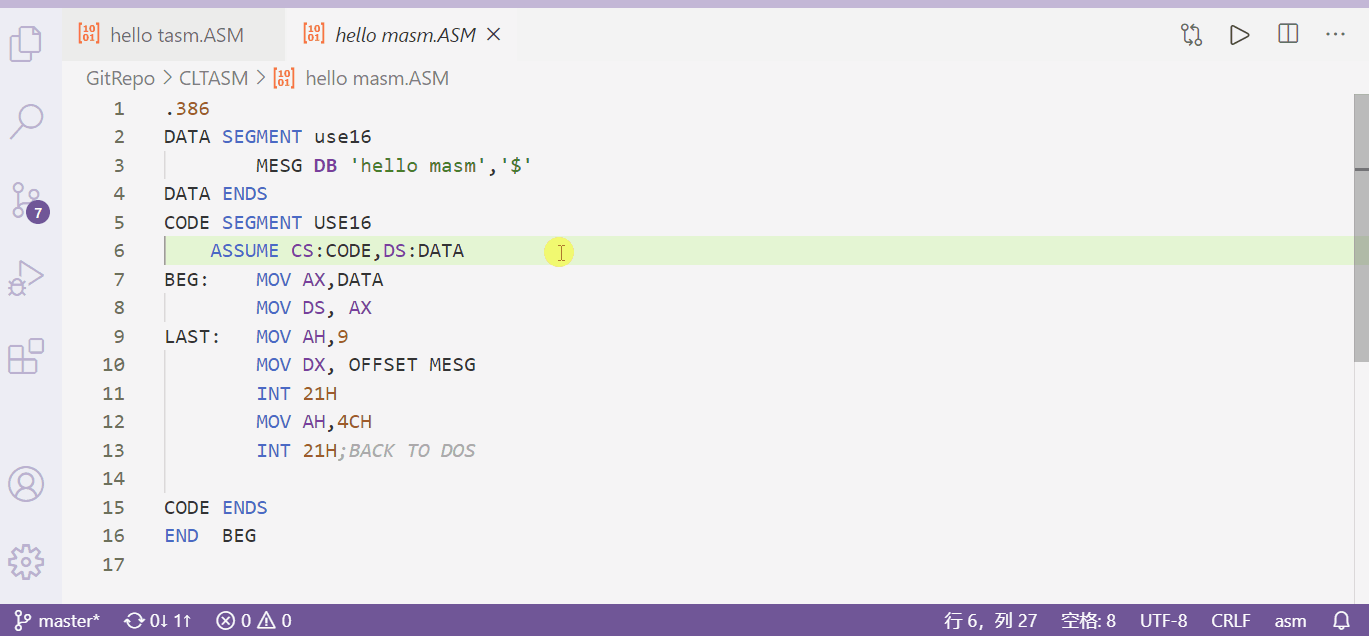Open the Explorer view
Screen dimensions: 1369x636
[x=26, y=44]
